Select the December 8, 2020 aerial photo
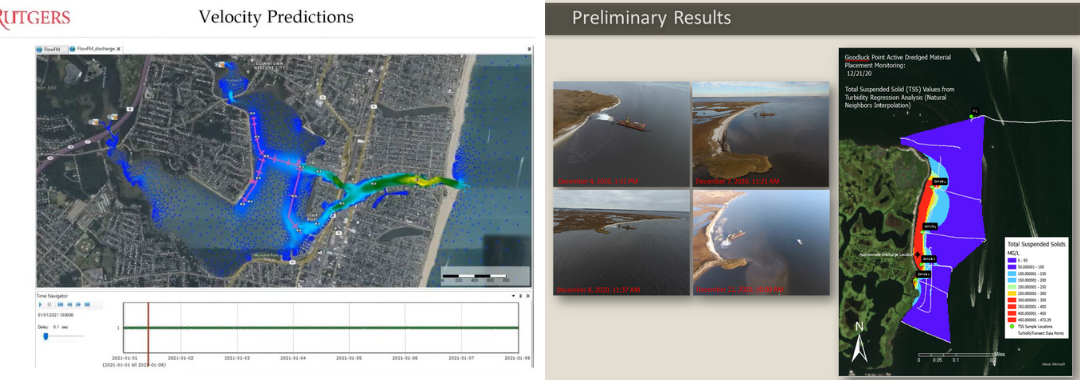 tap(621, 243)
